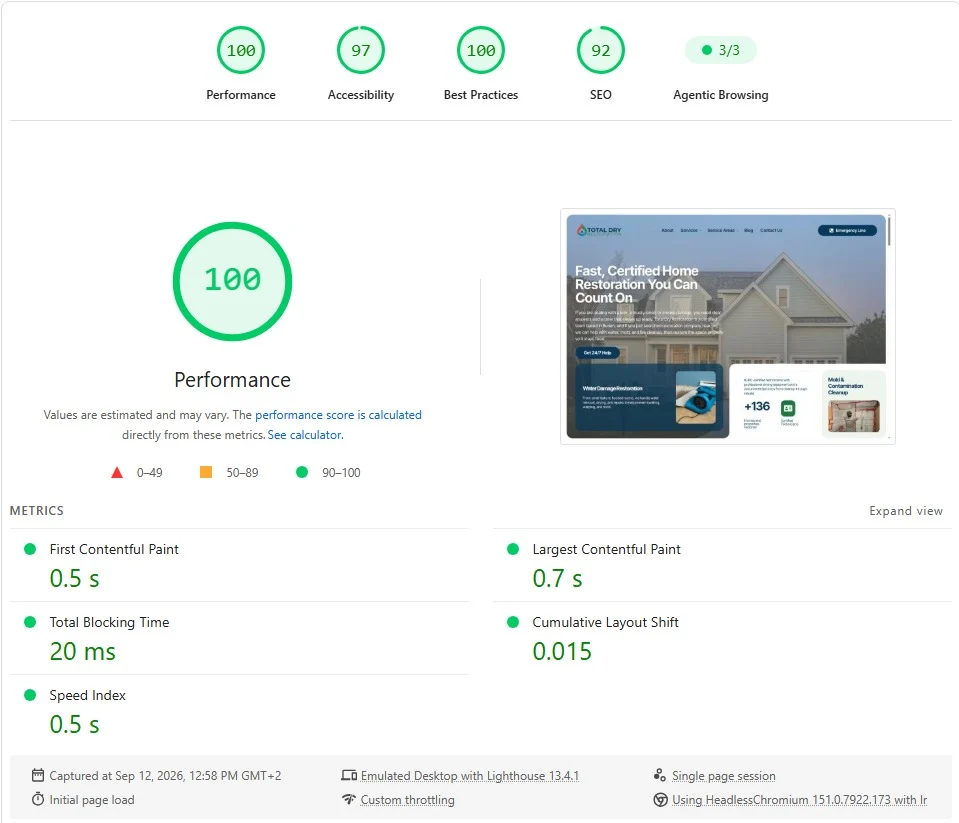Select the SEO score gauge
The height and width of the screenshot is (823, 959).
point(601,50)
